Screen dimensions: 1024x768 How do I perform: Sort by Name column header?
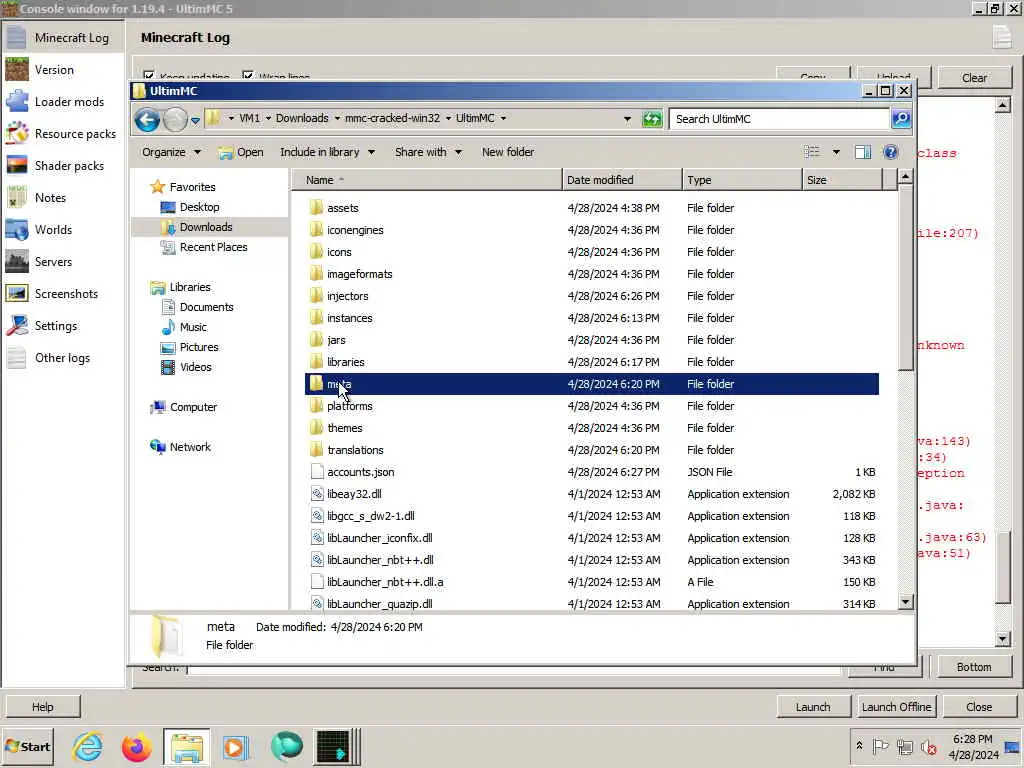426,180
